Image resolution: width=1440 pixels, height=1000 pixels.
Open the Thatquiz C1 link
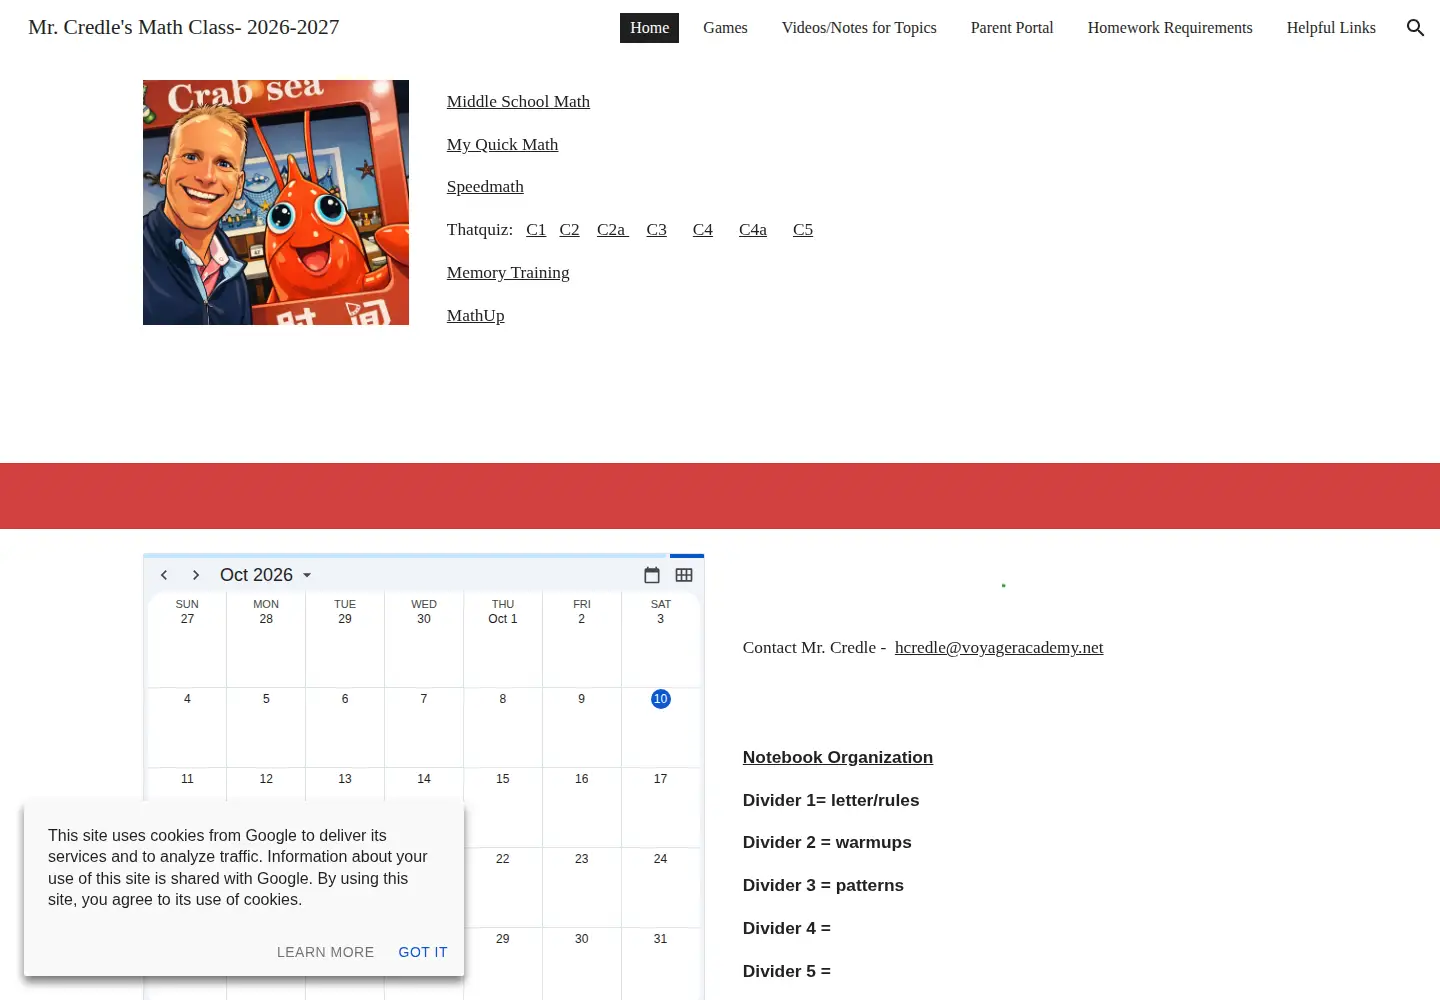coord(536,230)
